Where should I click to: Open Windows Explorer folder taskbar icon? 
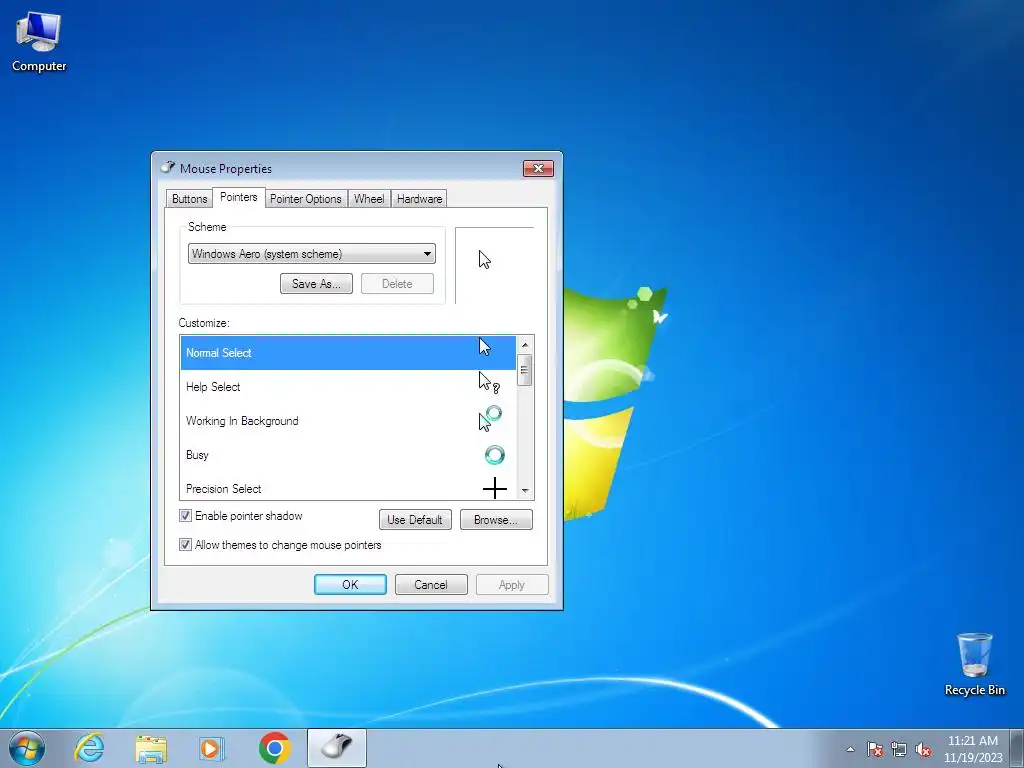pyautogui.click(x=151, y=748)
